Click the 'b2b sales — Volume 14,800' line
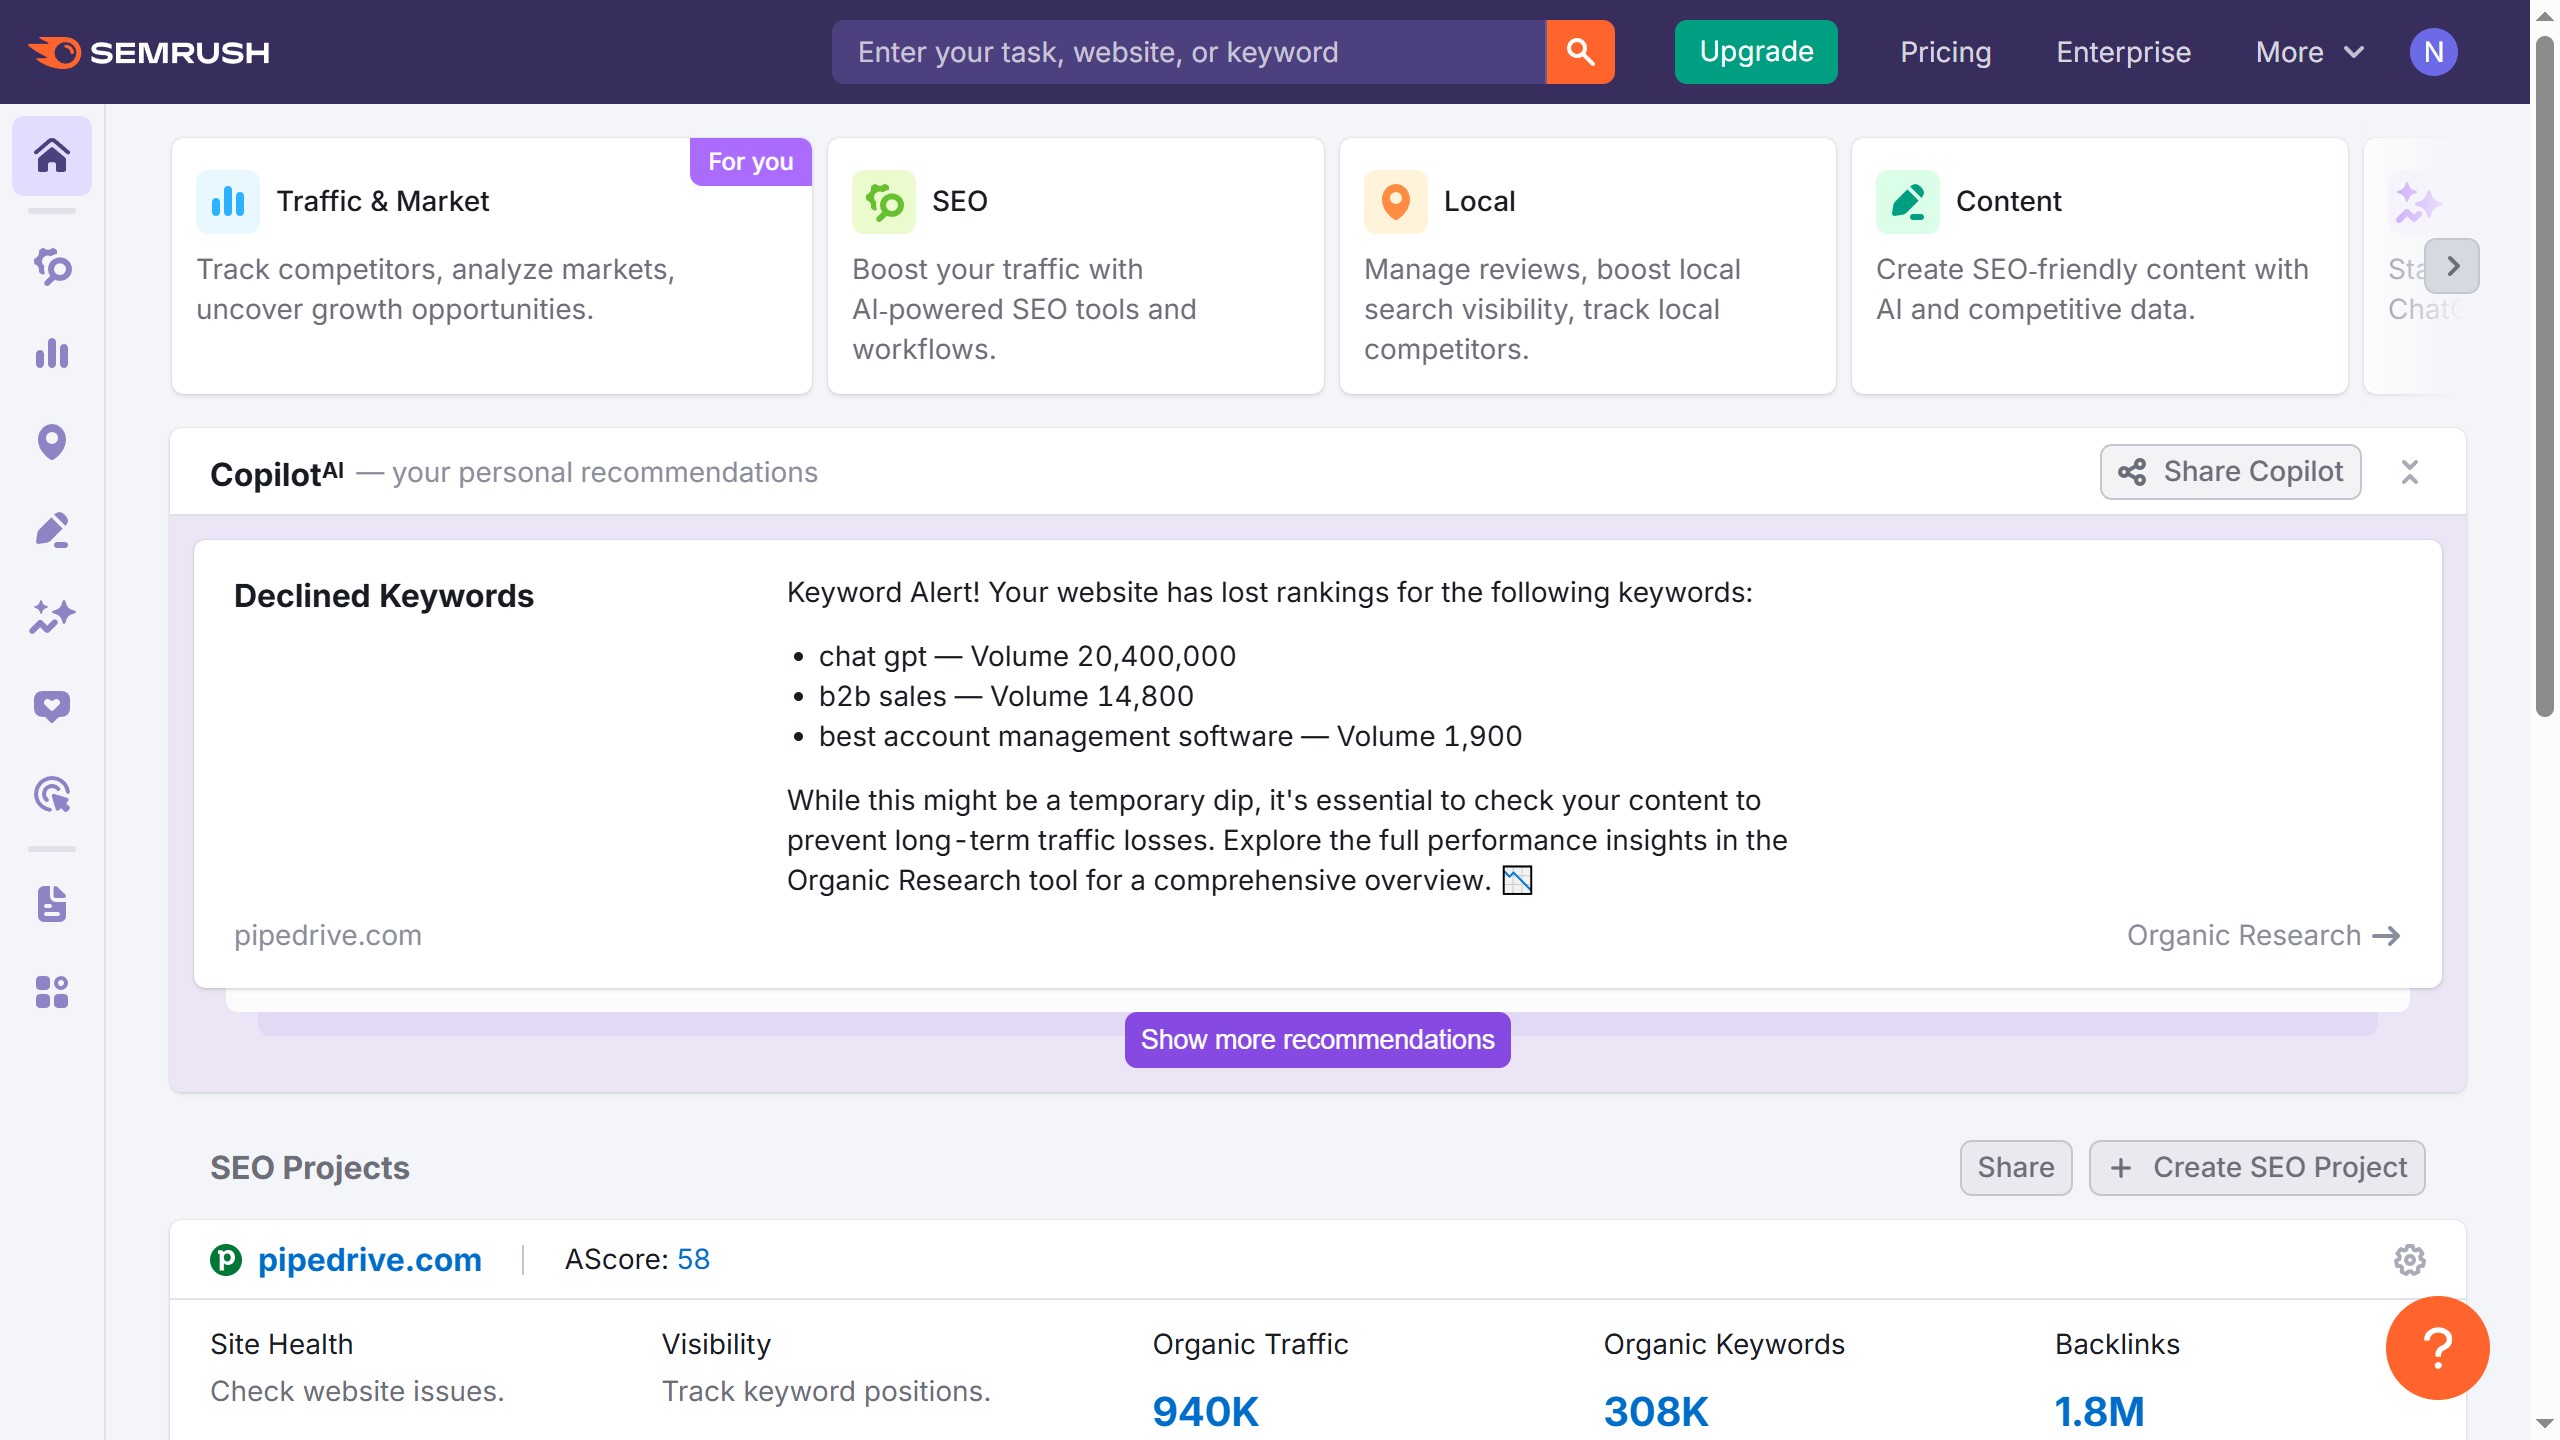This screenshot has height=1440, width=2560. (x=1006, y=696)
